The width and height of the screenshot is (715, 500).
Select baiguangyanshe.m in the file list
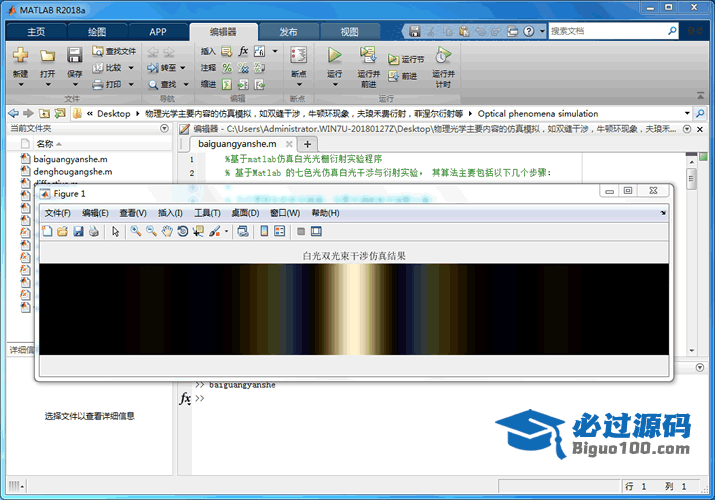(70, 159)
